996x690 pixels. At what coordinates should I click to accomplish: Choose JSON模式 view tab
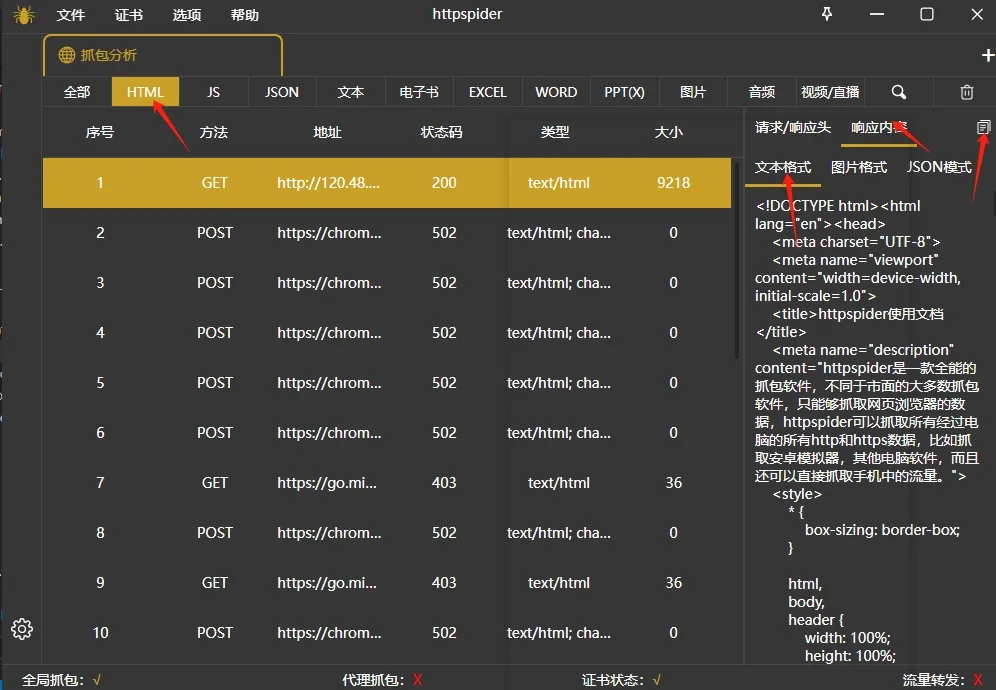(939, 167)
